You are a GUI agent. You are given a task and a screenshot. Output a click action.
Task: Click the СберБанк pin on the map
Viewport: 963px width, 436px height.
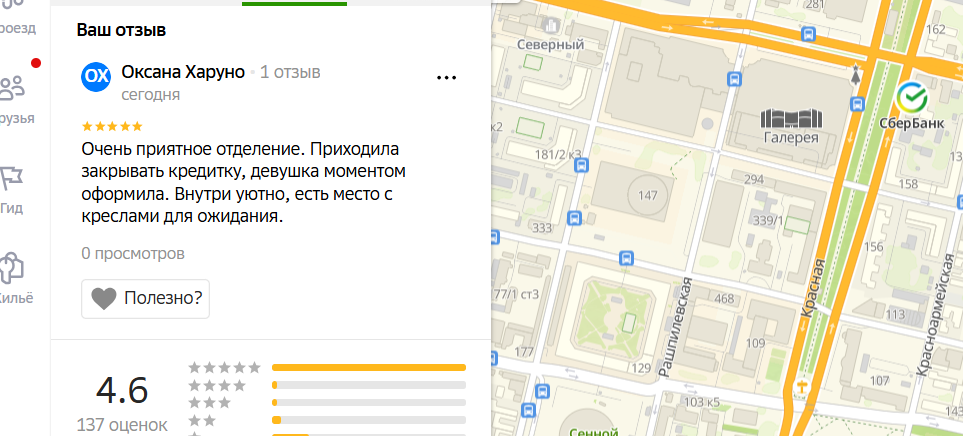pos(911,96)
